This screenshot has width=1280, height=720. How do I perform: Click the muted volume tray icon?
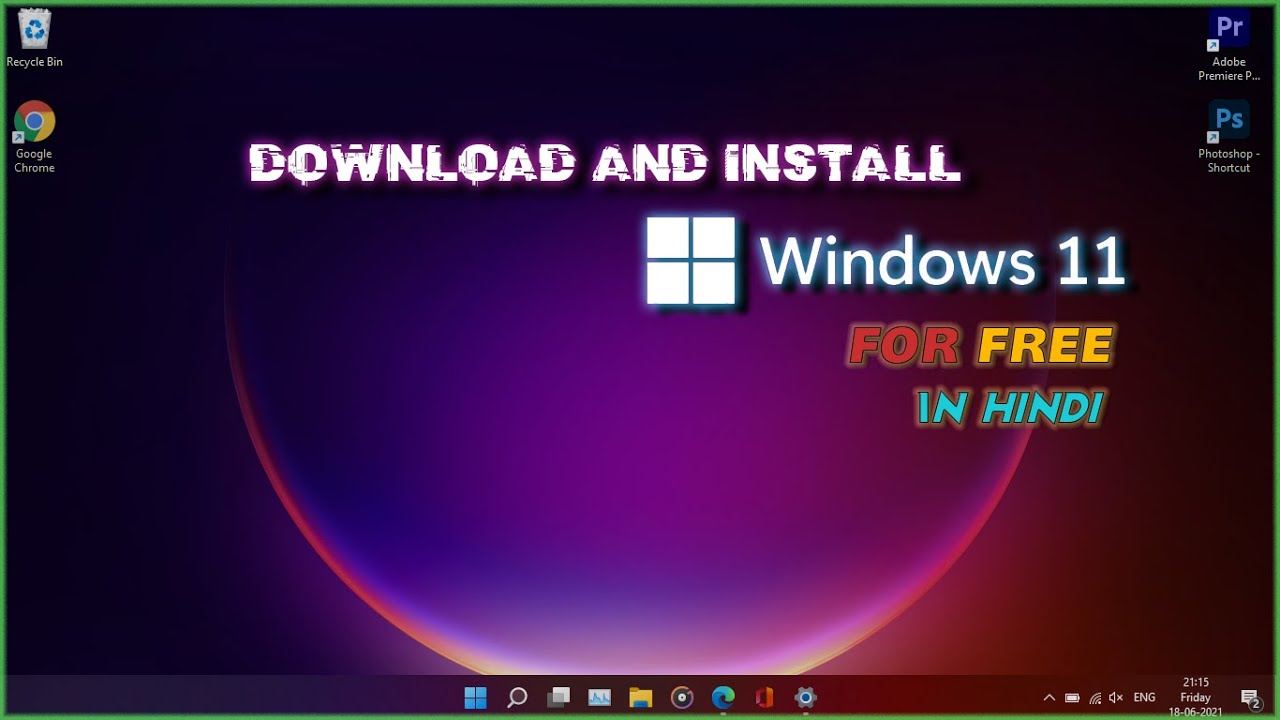pyautogui.click(x=1116, y=697)
